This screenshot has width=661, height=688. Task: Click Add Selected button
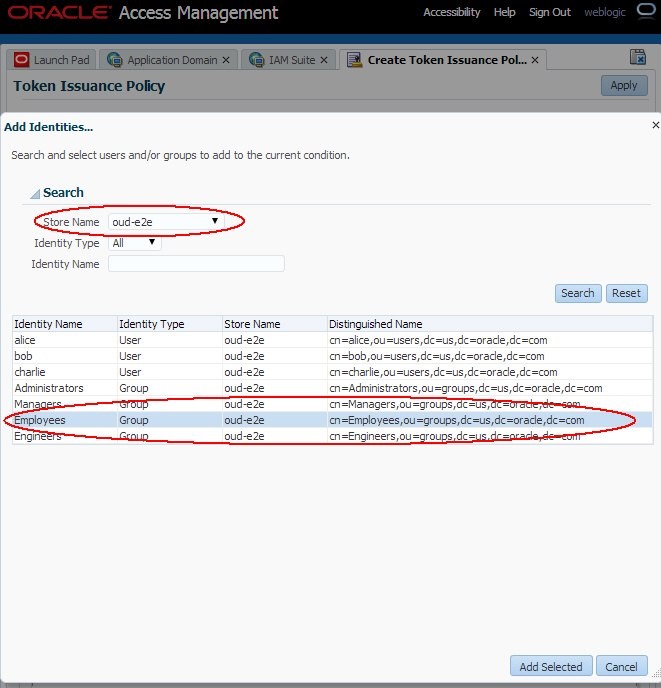pyautogui.click(x=551, y=666)
